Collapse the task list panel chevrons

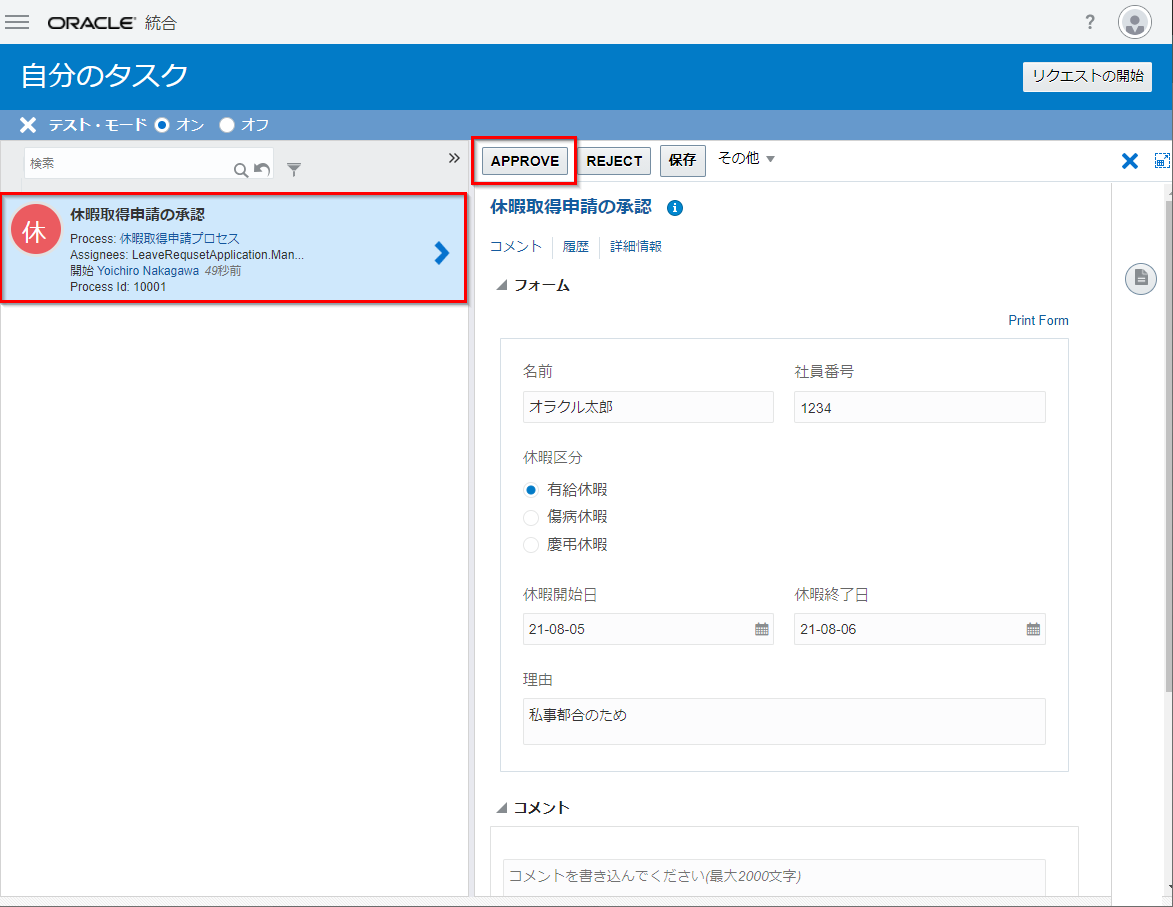click(x=453, y=158)
